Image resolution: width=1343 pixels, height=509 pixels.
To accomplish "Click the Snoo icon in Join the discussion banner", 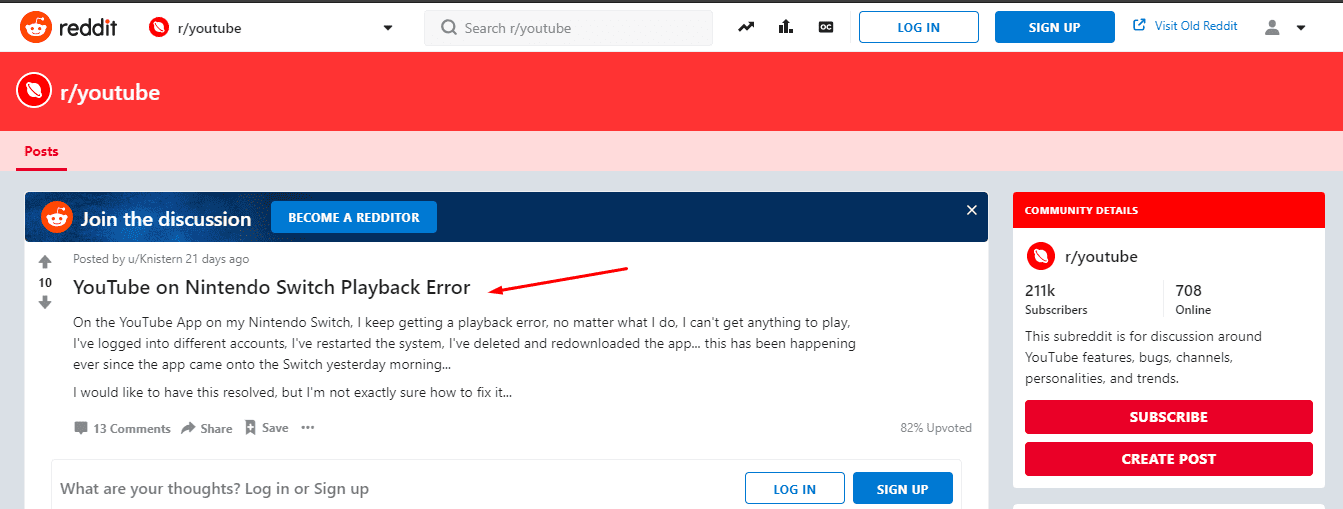I will (57, 217).
